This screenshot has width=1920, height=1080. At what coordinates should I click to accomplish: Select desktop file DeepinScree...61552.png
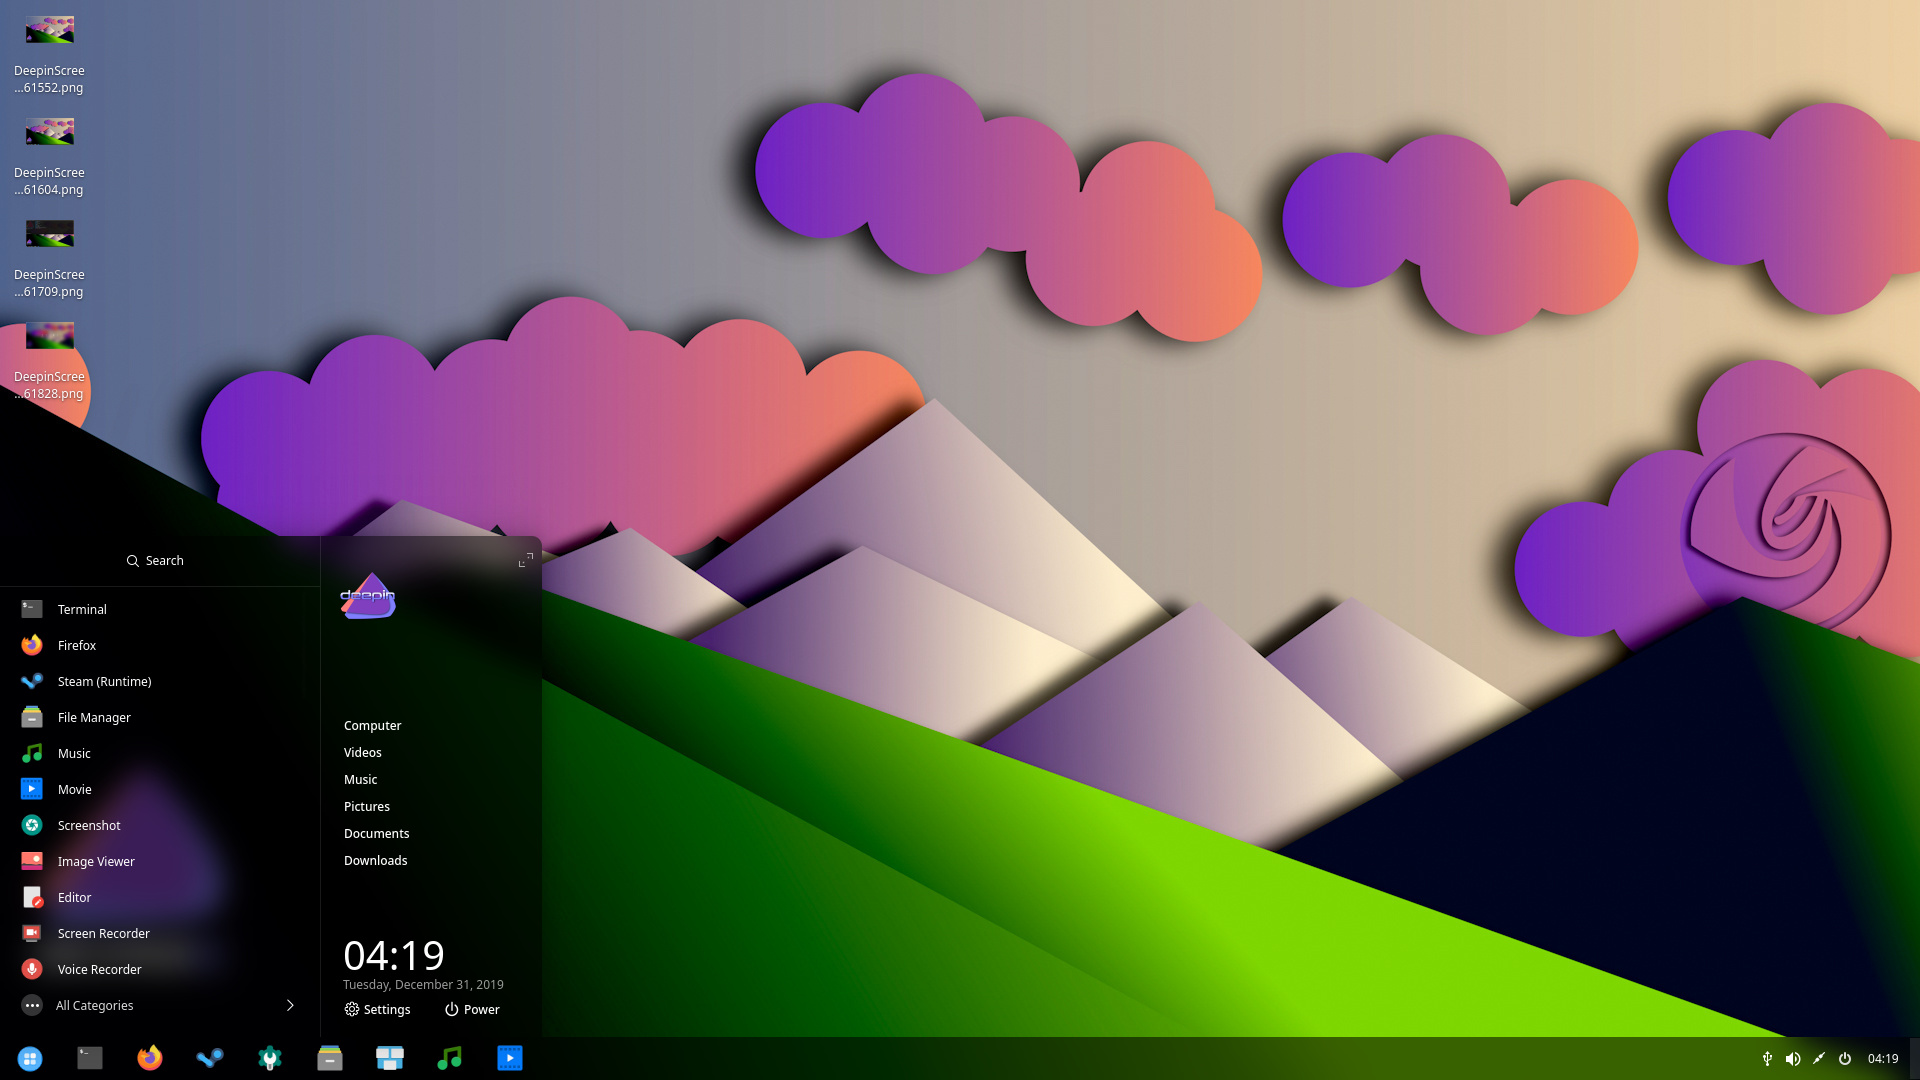(x=49, y=55)
